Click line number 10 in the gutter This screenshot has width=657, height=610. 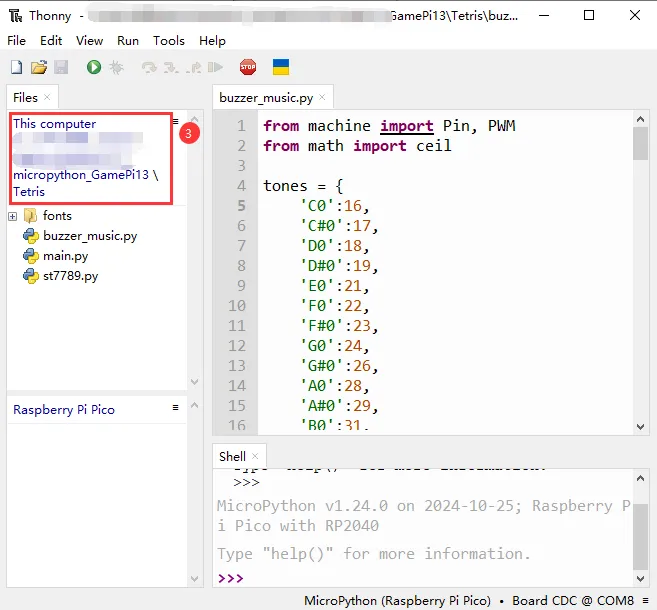pyautogui.click(x=237, y=306)
